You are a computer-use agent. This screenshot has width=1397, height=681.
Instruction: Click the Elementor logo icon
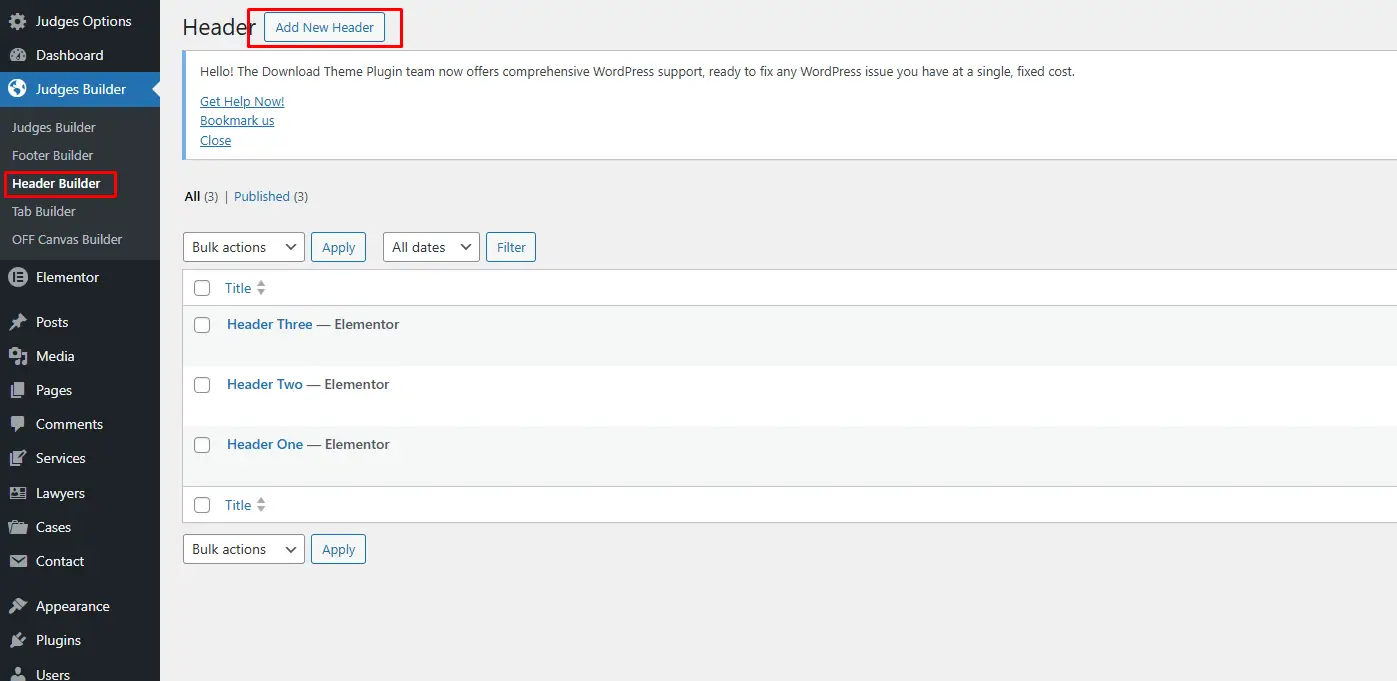pos(17,277)
